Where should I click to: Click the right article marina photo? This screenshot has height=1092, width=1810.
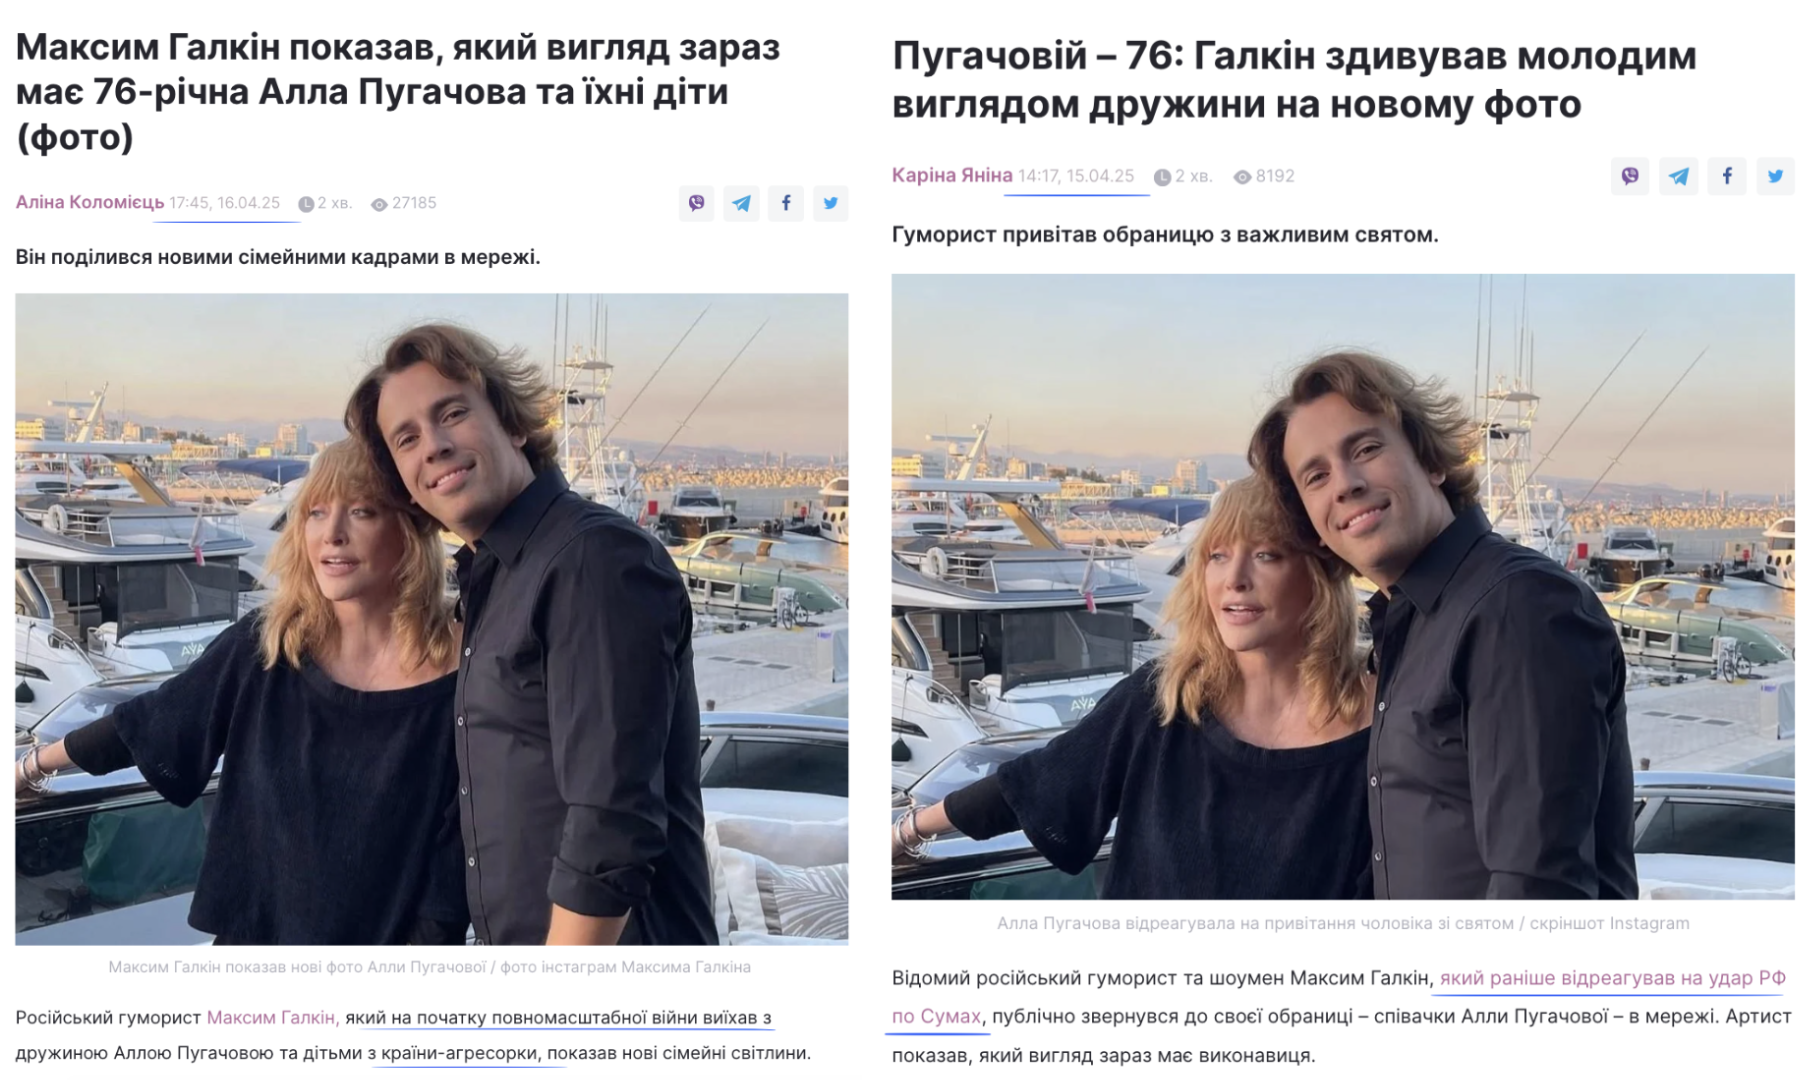click(1343, 587)
